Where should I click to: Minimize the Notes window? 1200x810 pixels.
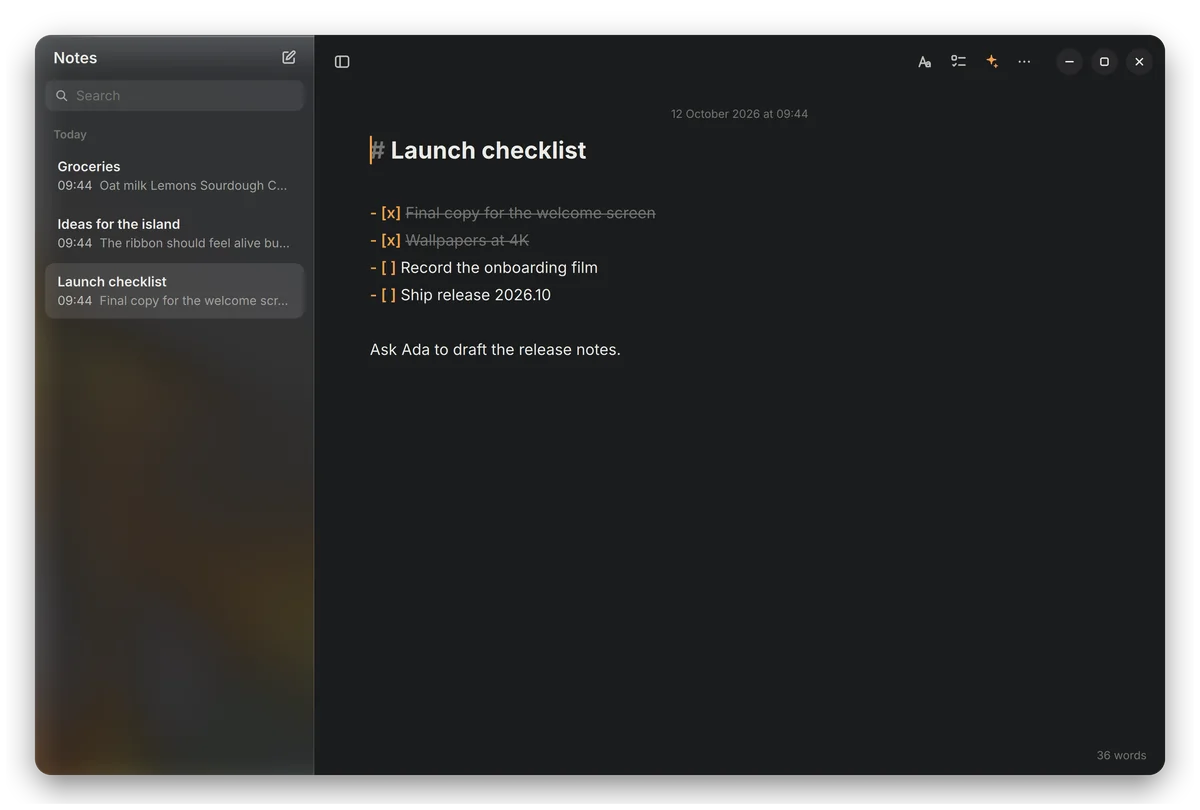(1069, 62)
